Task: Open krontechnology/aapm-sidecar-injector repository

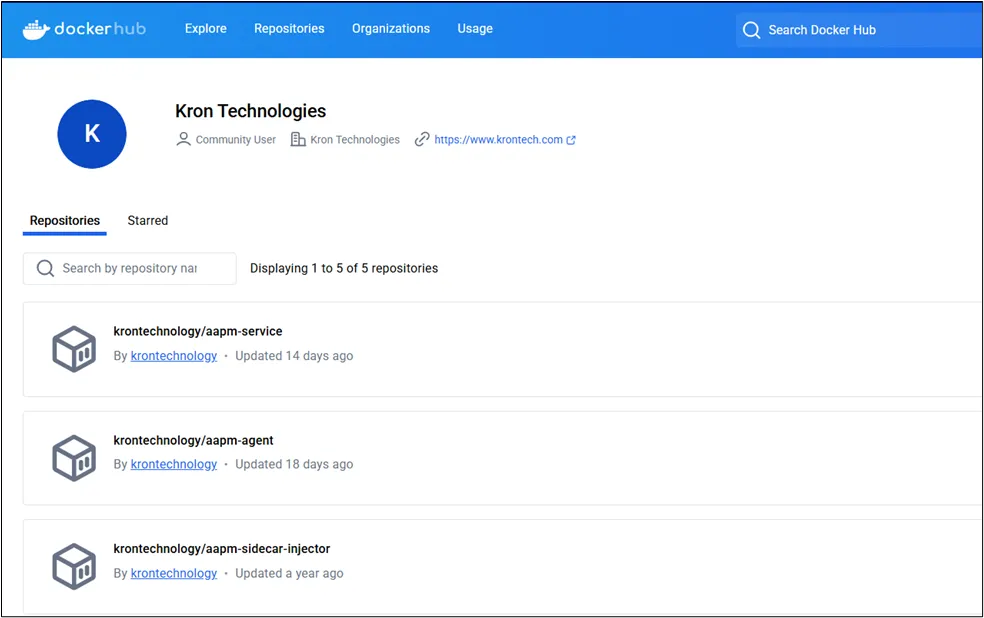Action: (222, 549)
